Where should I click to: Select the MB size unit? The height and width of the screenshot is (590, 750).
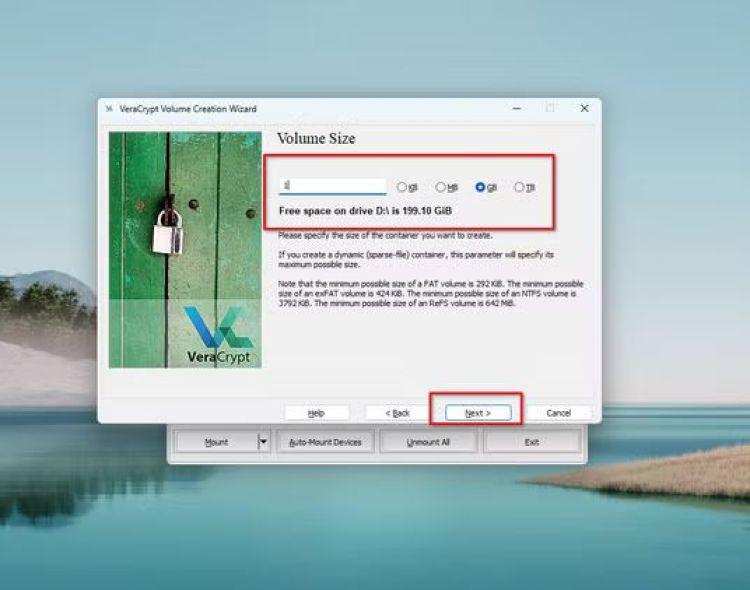(x=441, y=187)
